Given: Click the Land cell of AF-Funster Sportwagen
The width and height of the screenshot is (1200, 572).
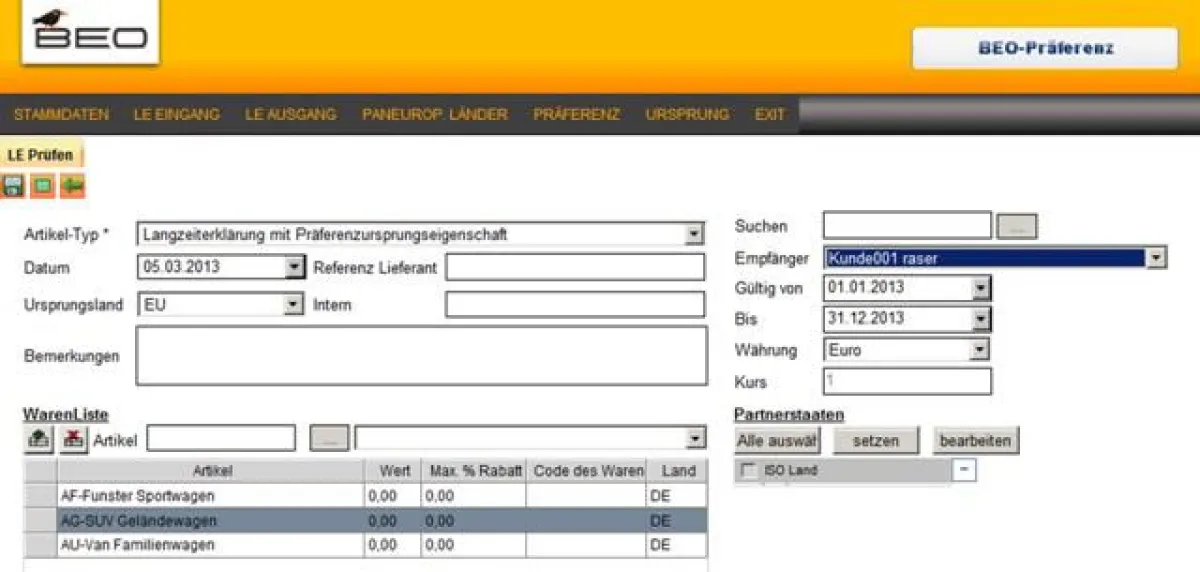Looking at the screenshot, I should tap(677, 495).
